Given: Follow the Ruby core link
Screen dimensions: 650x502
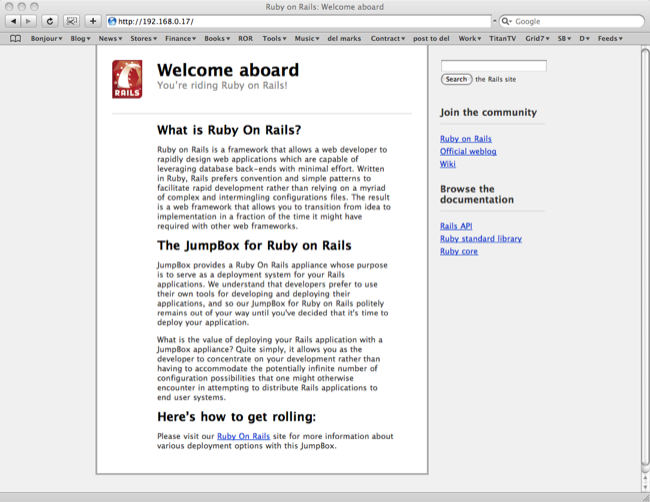Looking at the screenshot, I should pos(459,252).
